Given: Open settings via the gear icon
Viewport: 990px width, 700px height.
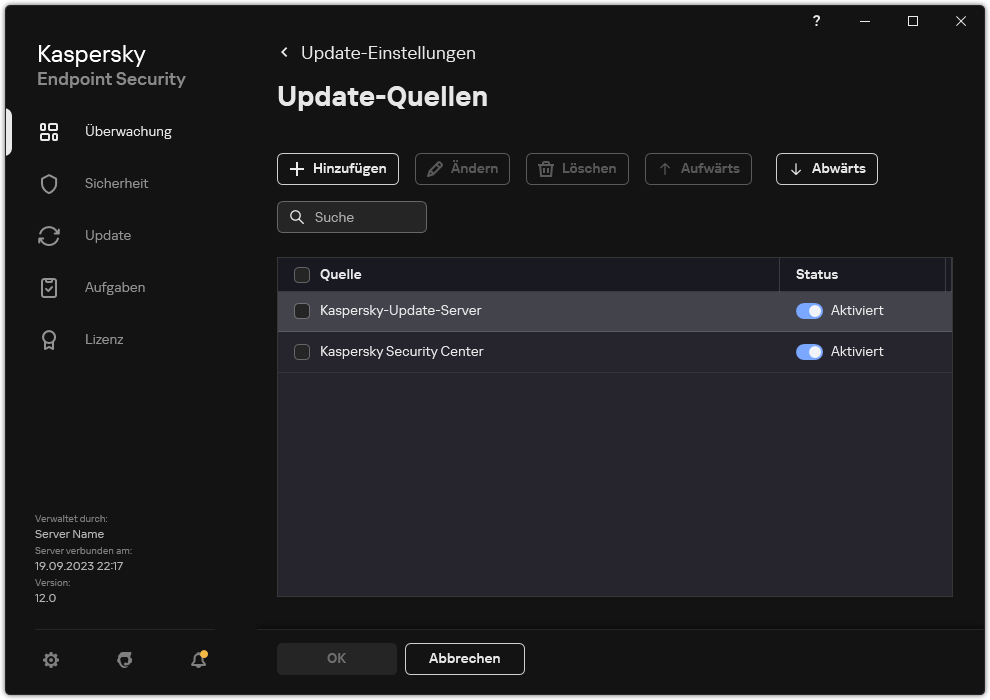Looking at the screenshot, I should point(51,660).
